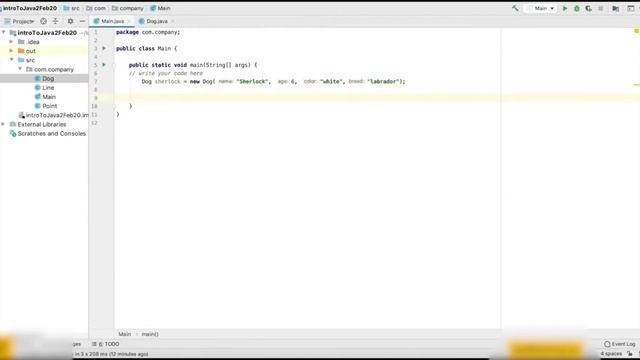The width and height of the screenshot is (640, 360).
Task: Click run gutter arrow beside class Main
Action: (104, 48)
